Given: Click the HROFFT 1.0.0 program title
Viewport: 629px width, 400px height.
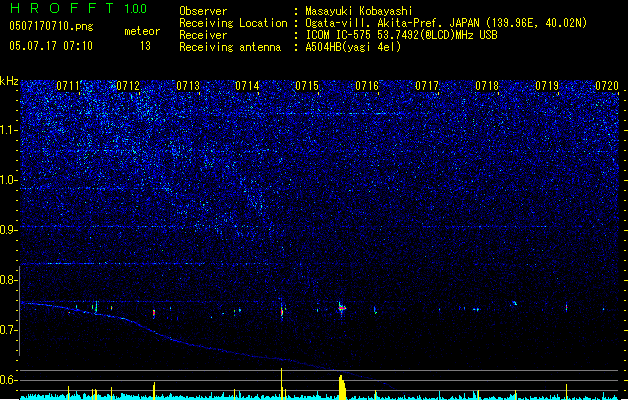Looking at the screenshot, I should point(78,8).
